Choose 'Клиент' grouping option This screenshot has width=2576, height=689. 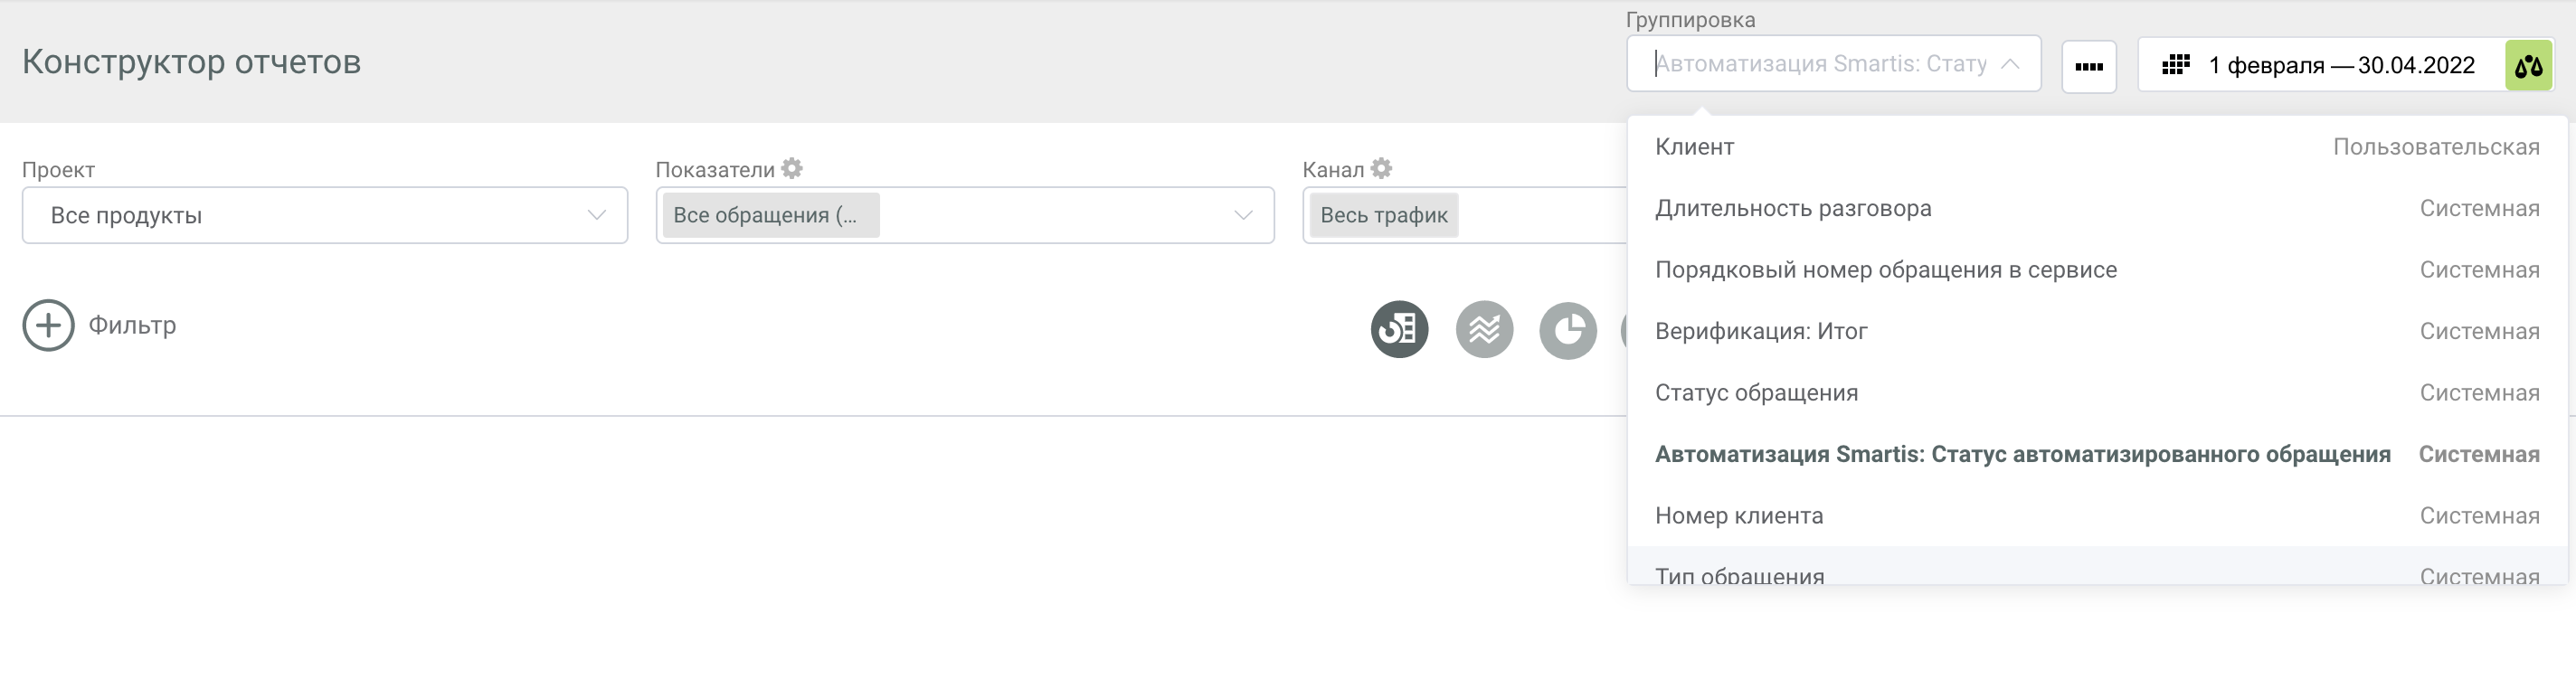click(x=1695, y=147)
